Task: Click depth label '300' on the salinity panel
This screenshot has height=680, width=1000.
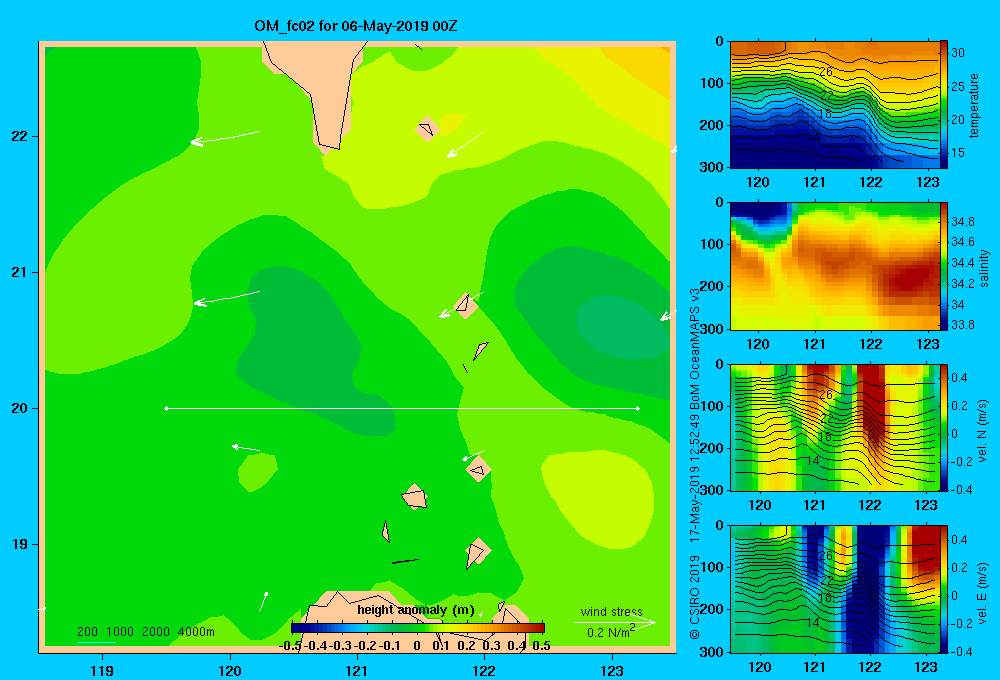Action: (x=714, y=329)
